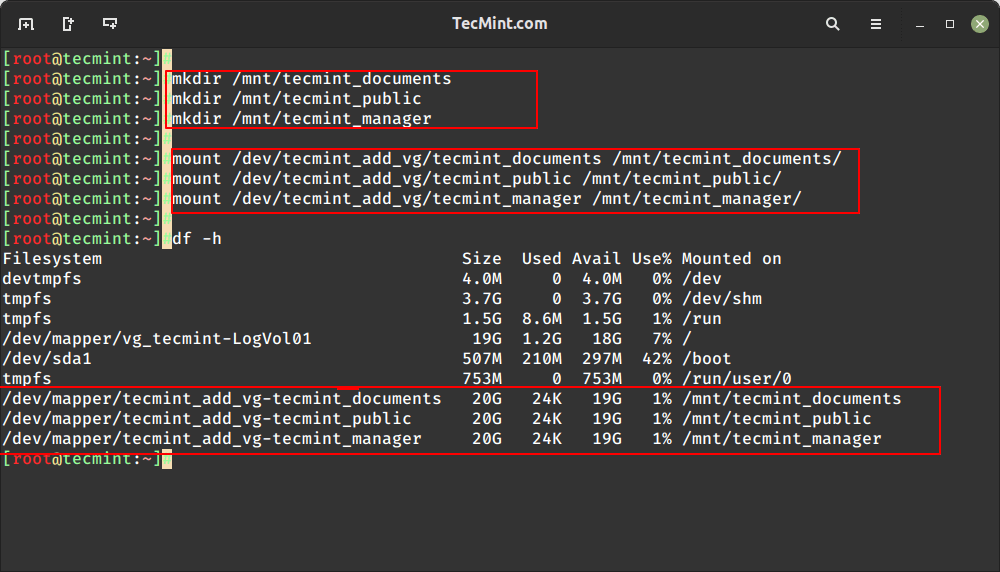This screenshot has width=1000, height=572.
Task: Click the cursor at the last prompt
Action: pyautogui.click(x=167, y=459)
